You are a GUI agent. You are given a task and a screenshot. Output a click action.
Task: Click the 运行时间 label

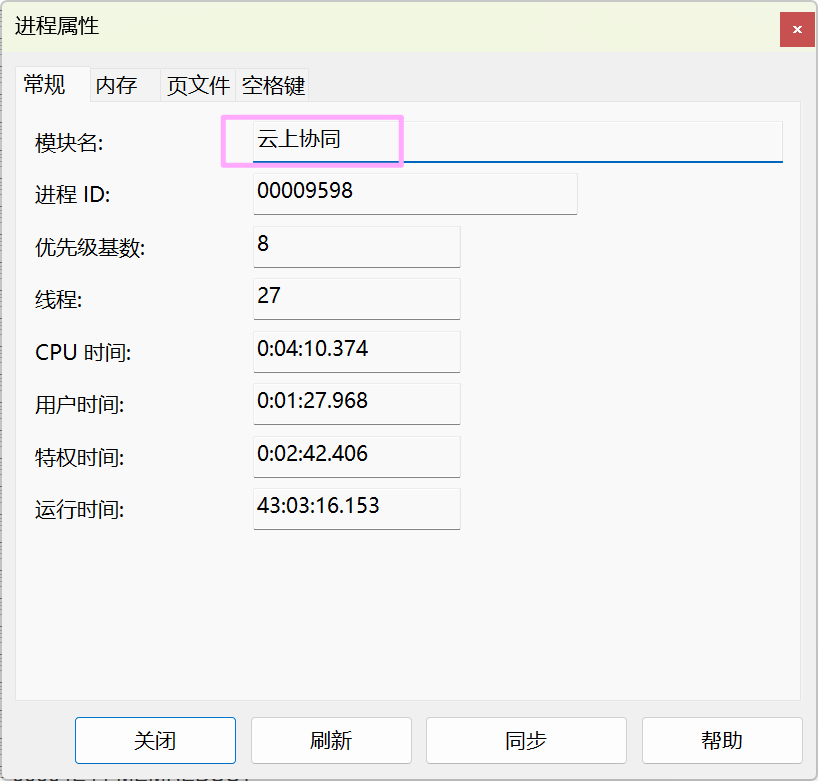(79, 510)
